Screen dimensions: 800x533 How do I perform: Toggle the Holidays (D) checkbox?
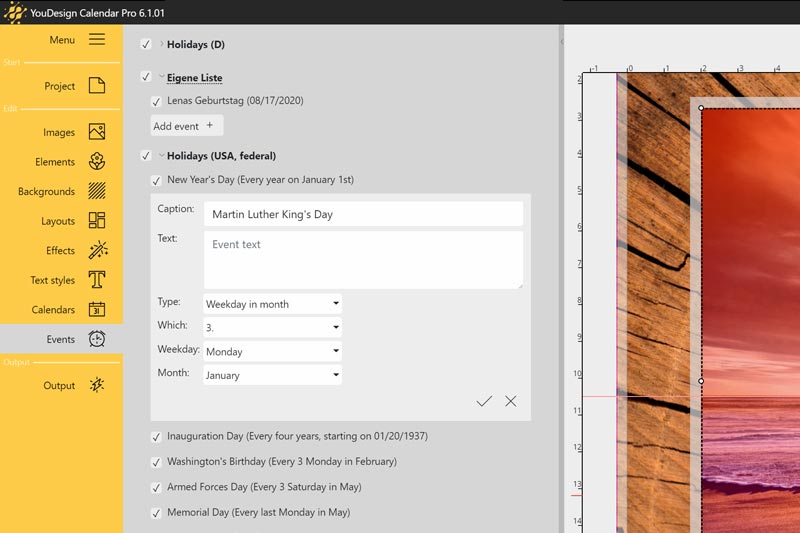[x=146, y=44]
